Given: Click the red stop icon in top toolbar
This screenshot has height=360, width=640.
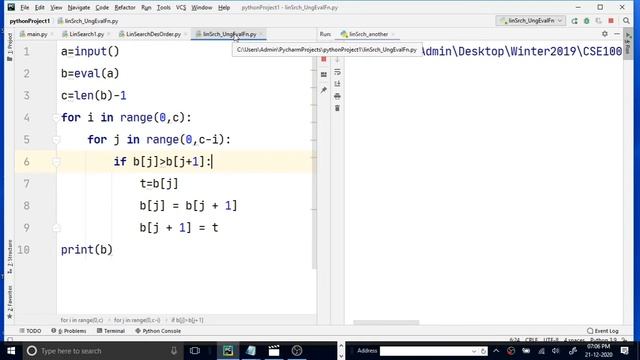Looking at the screenshot, I should click(611, 21).
